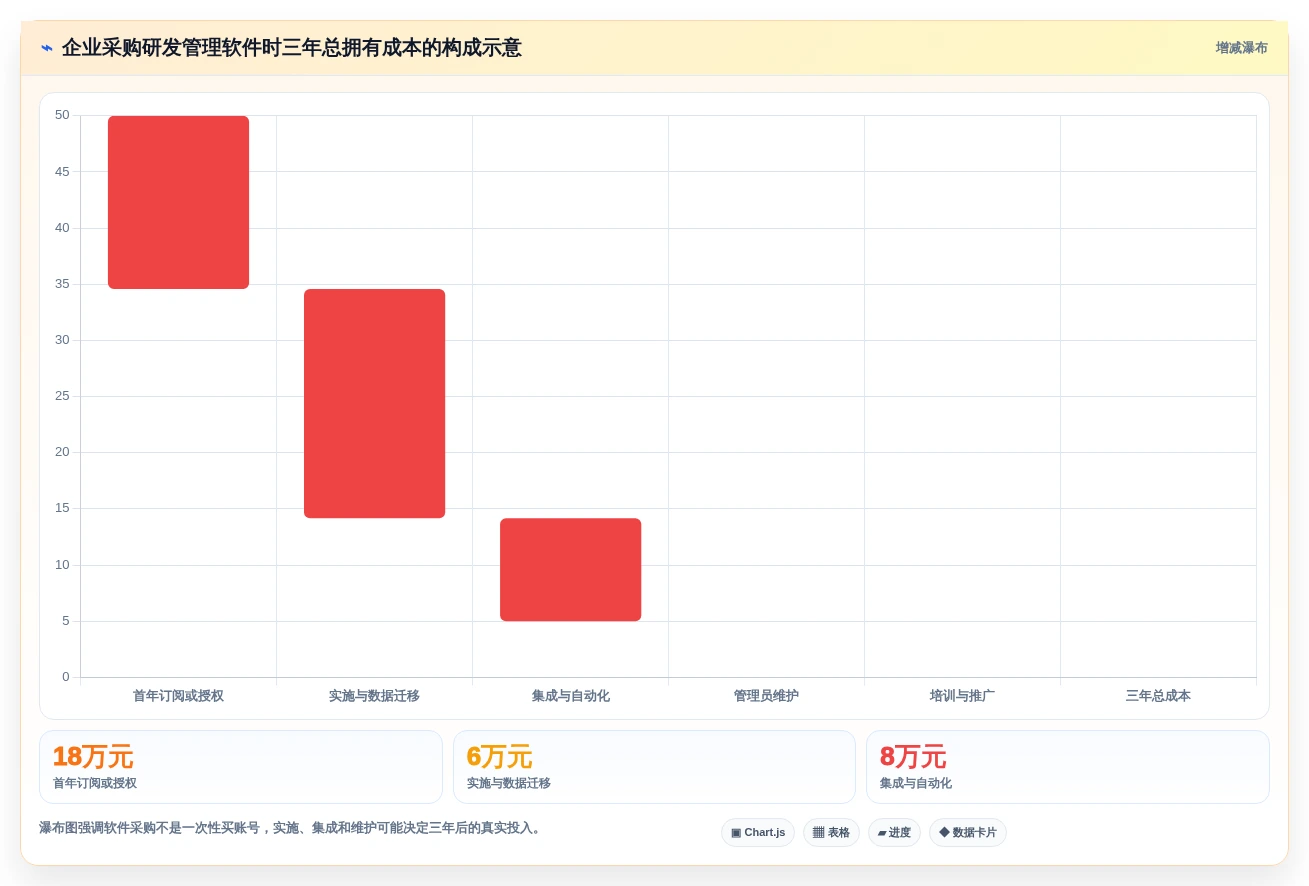This screenshot has width=1309, height=886.
Task: Click the 集成与自动化 x-axis label
Action: [x=570, y=696]
